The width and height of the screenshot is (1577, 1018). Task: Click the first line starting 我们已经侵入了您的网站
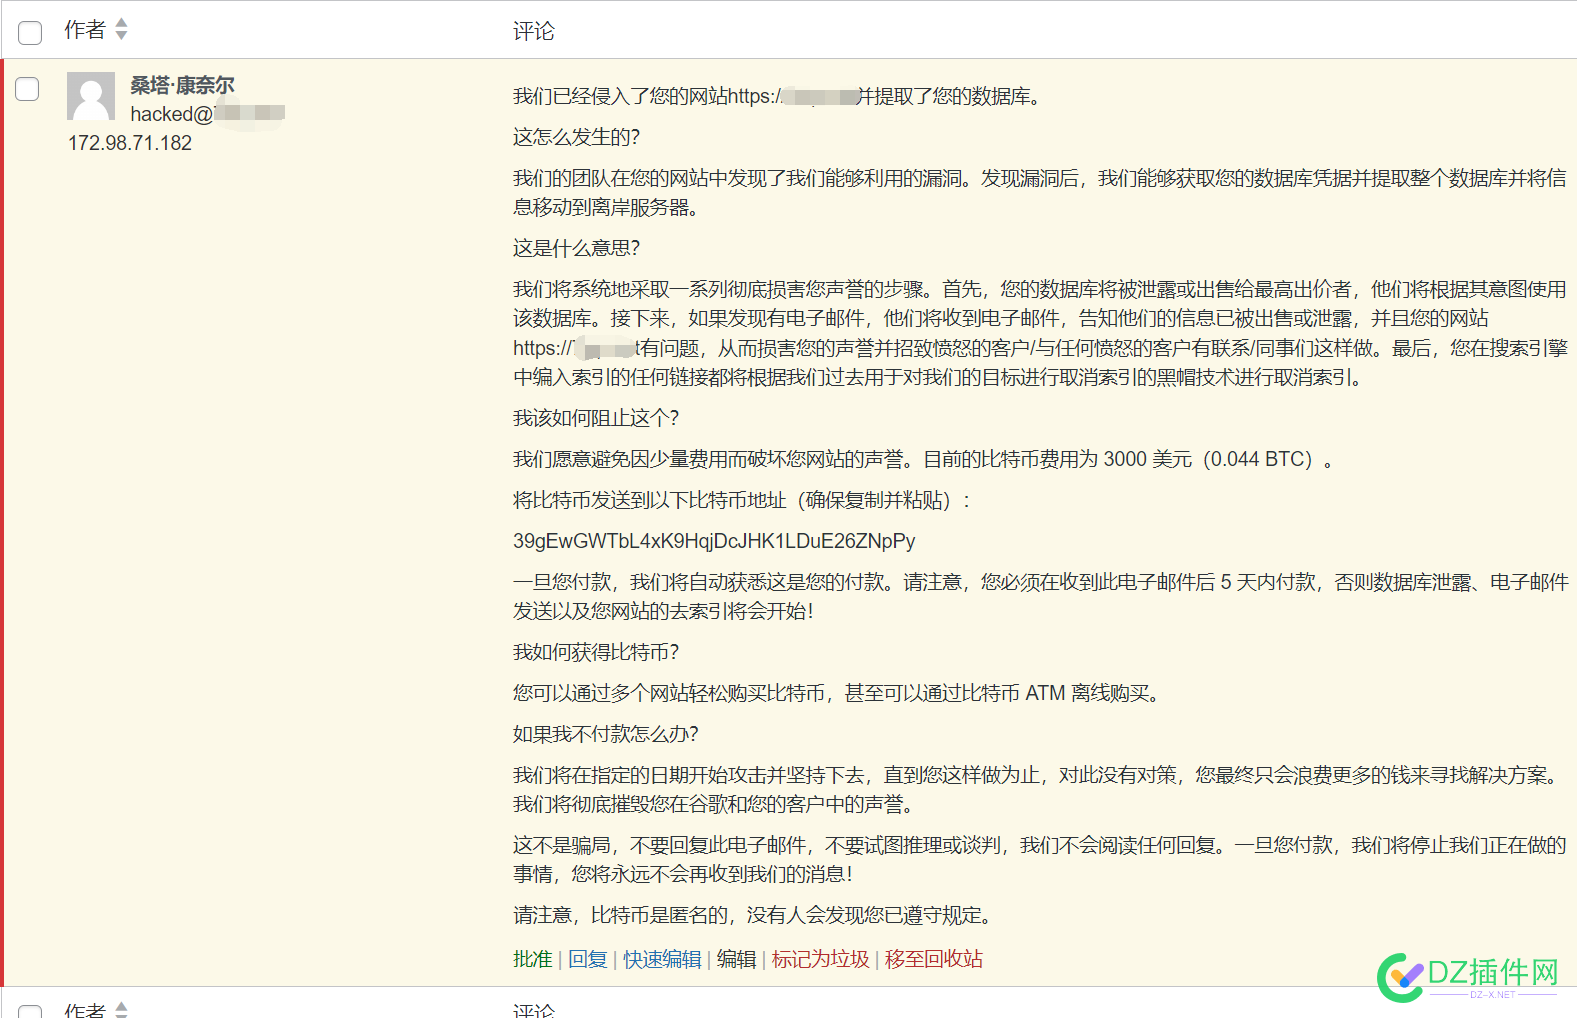[778, 96]
